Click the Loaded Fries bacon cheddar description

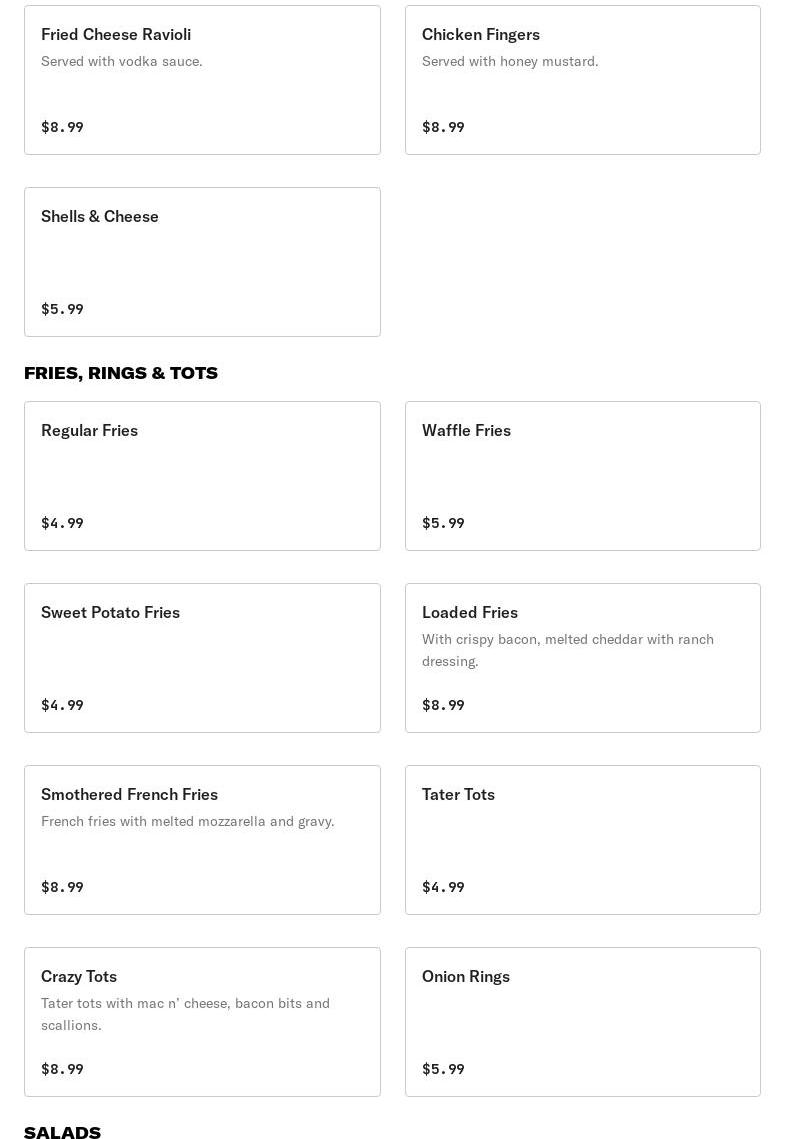(567, 650)
